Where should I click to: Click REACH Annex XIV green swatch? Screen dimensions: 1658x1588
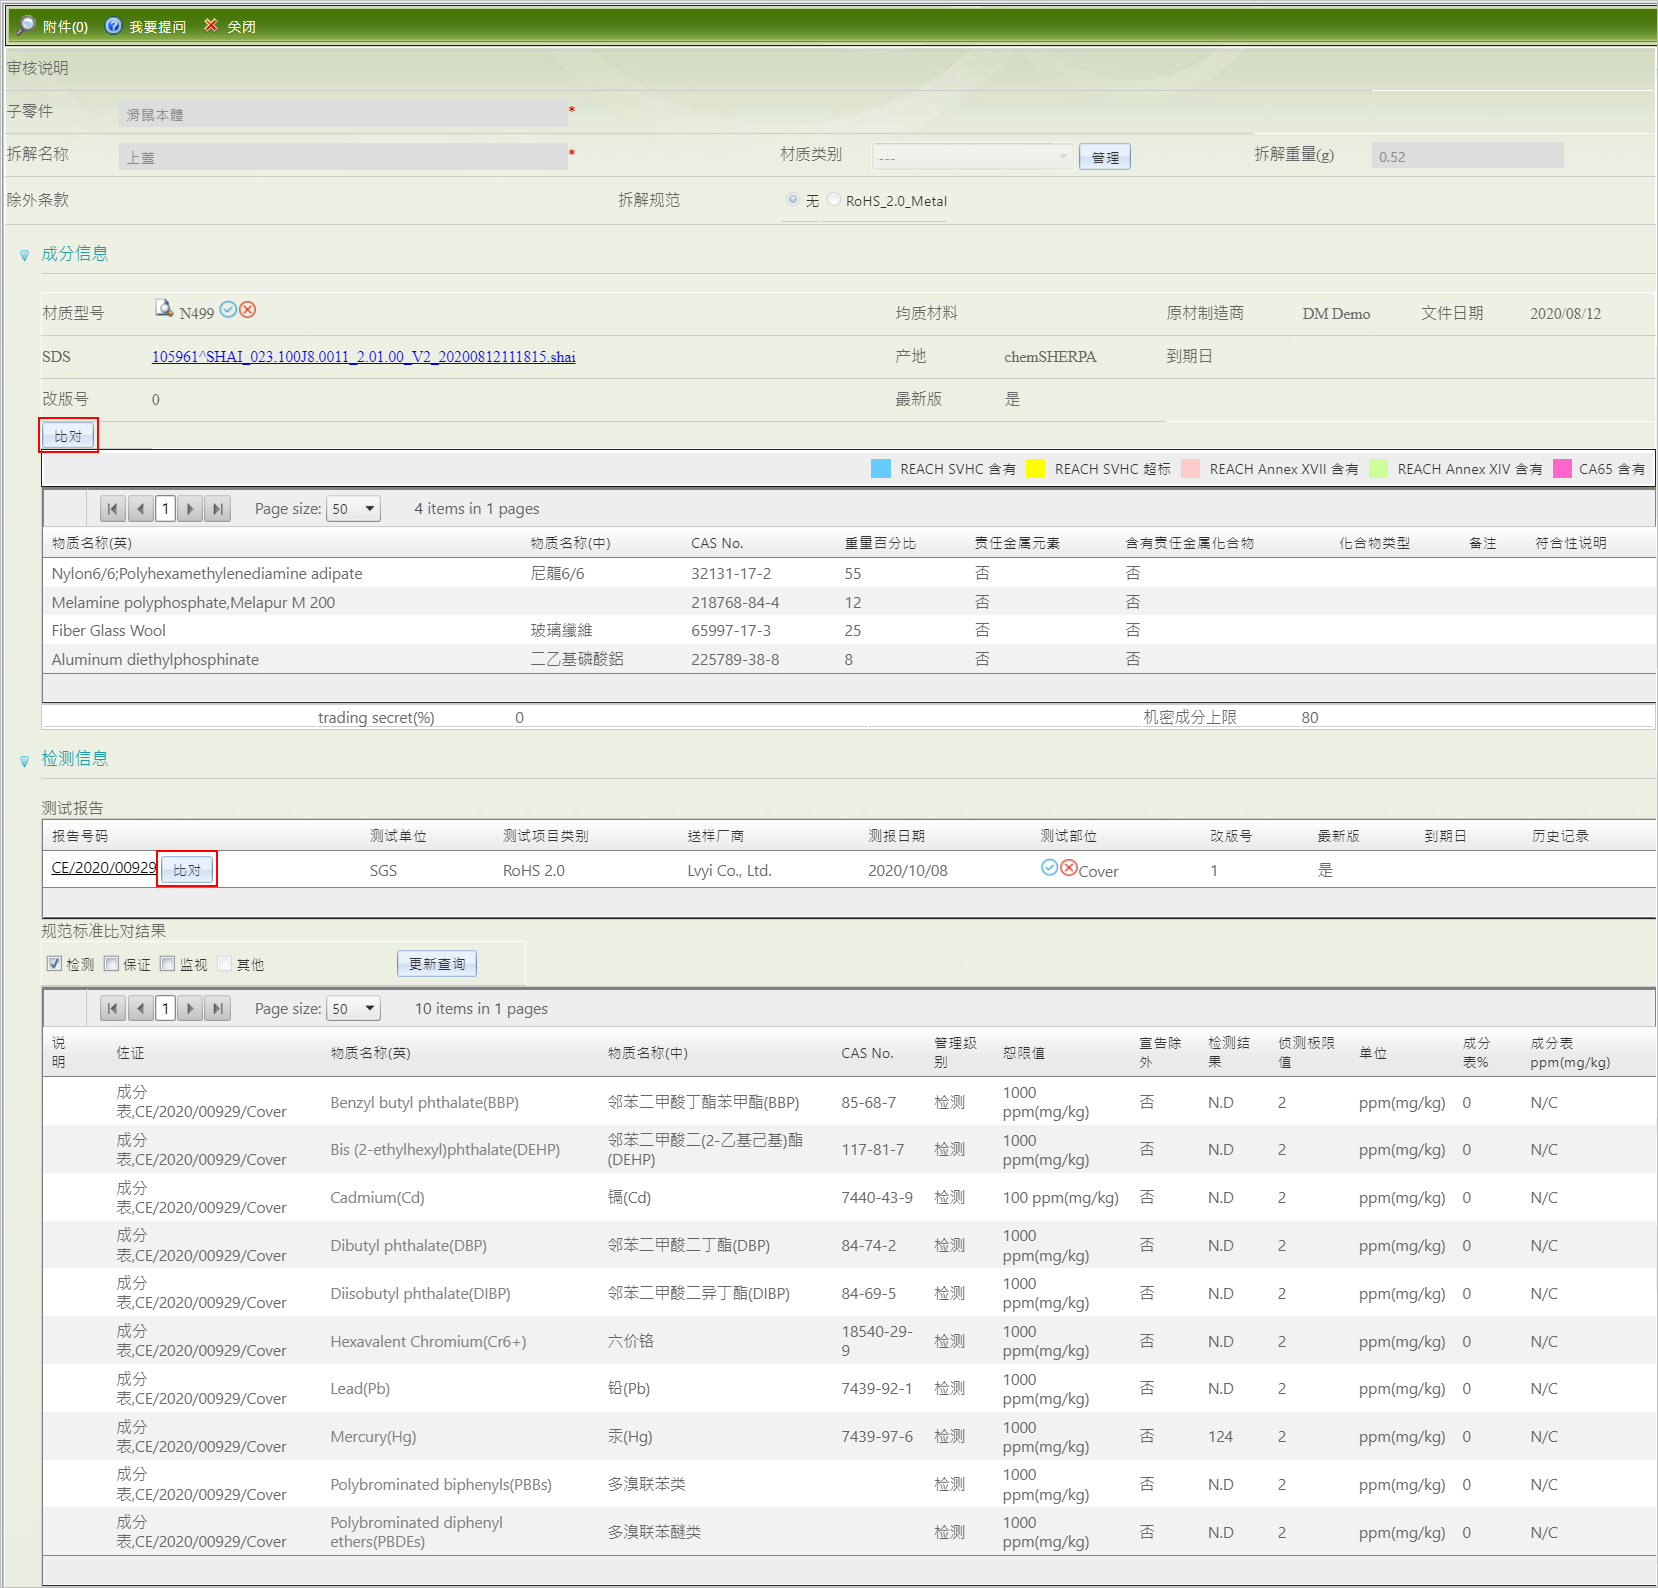[x=1378, y=469]
